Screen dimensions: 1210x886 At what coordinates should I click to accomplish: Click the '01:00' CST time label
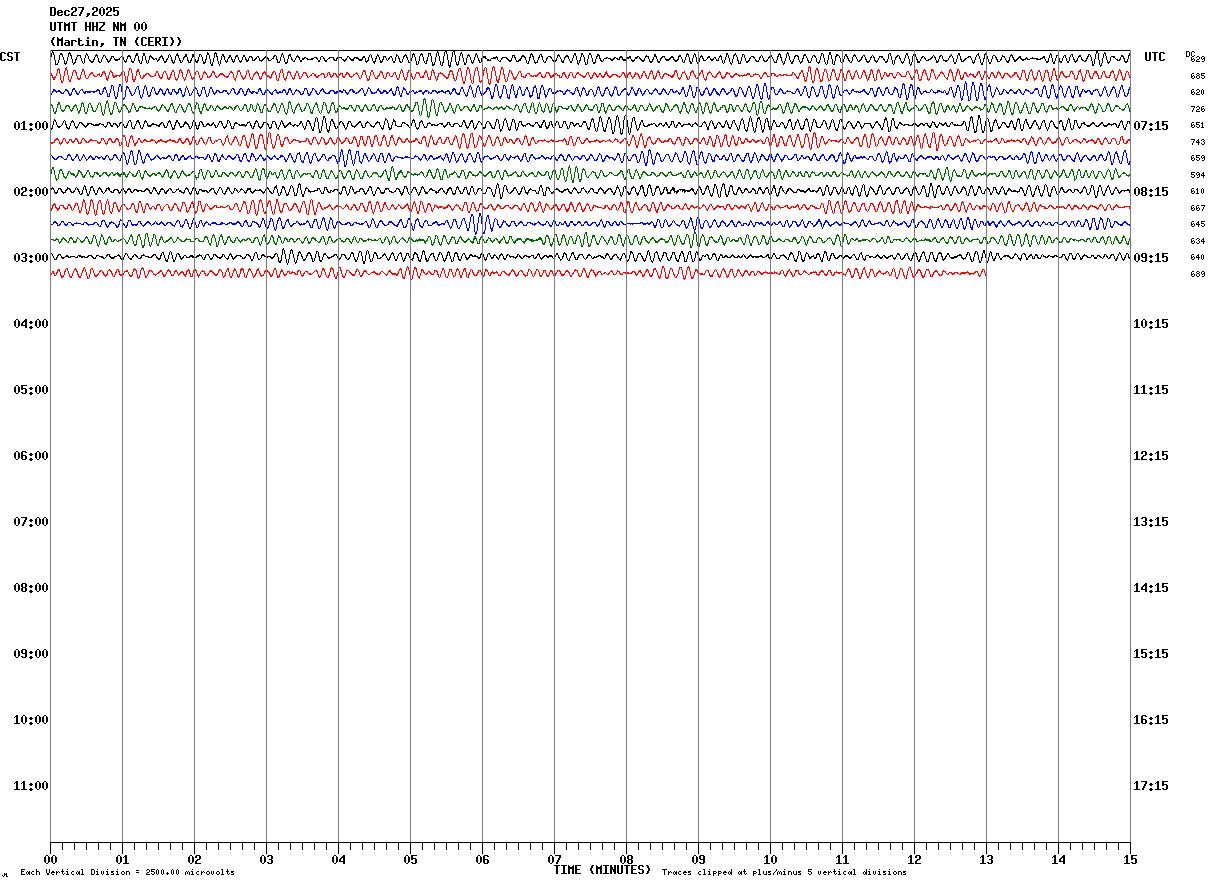tap(31, 126)
